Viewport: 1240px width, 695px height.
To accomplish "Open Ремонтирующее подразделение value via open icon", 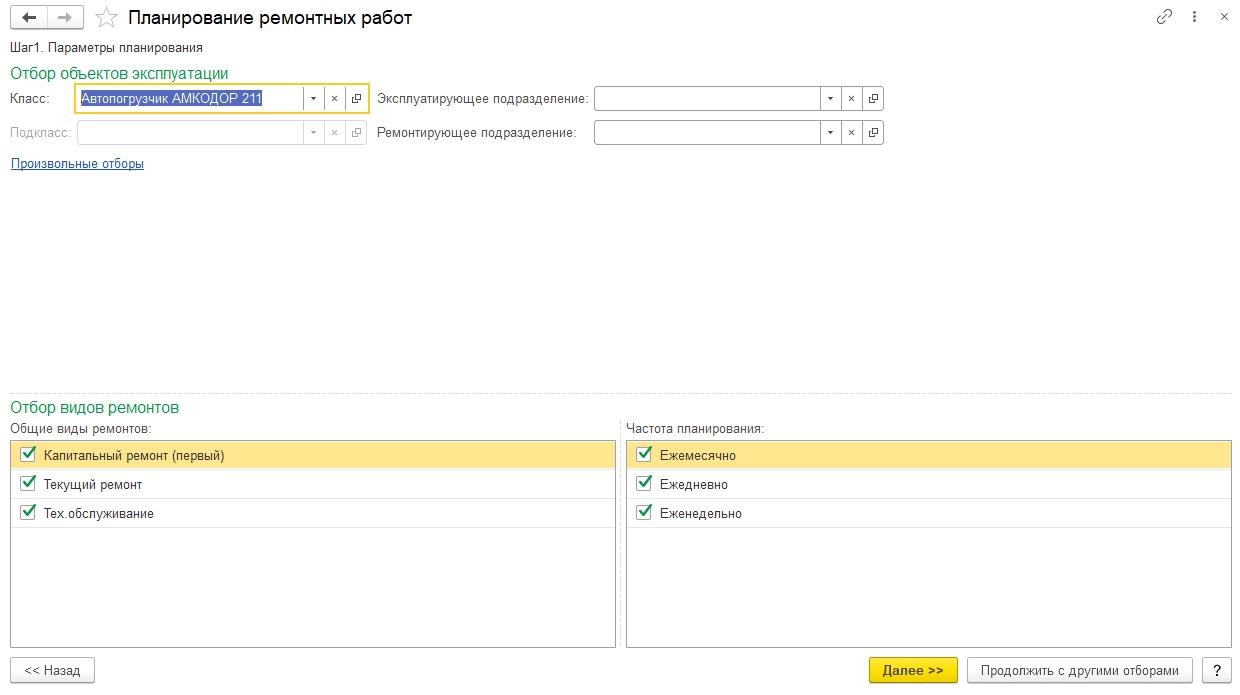I will pyautogui.click(x=873, y=132).
